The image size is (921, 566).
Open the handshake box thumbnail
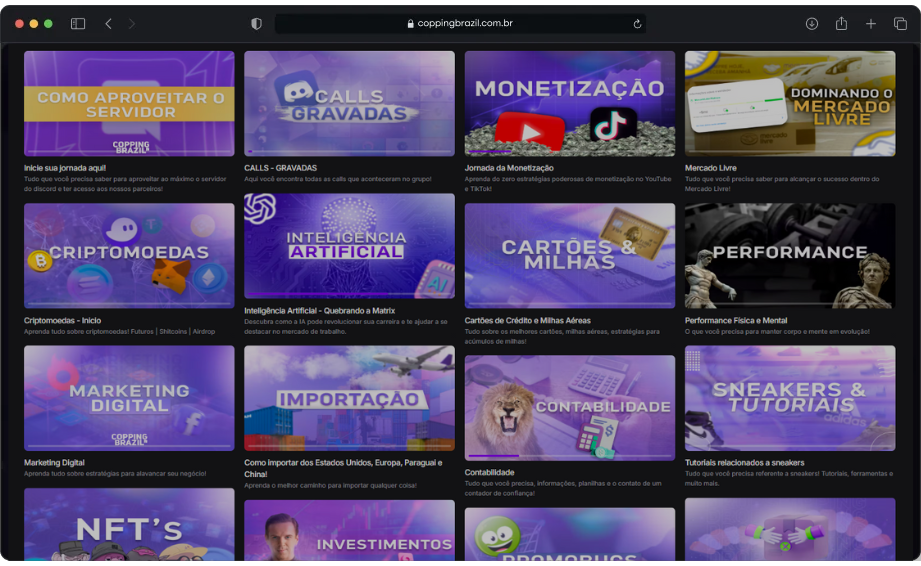click(790, 530)
